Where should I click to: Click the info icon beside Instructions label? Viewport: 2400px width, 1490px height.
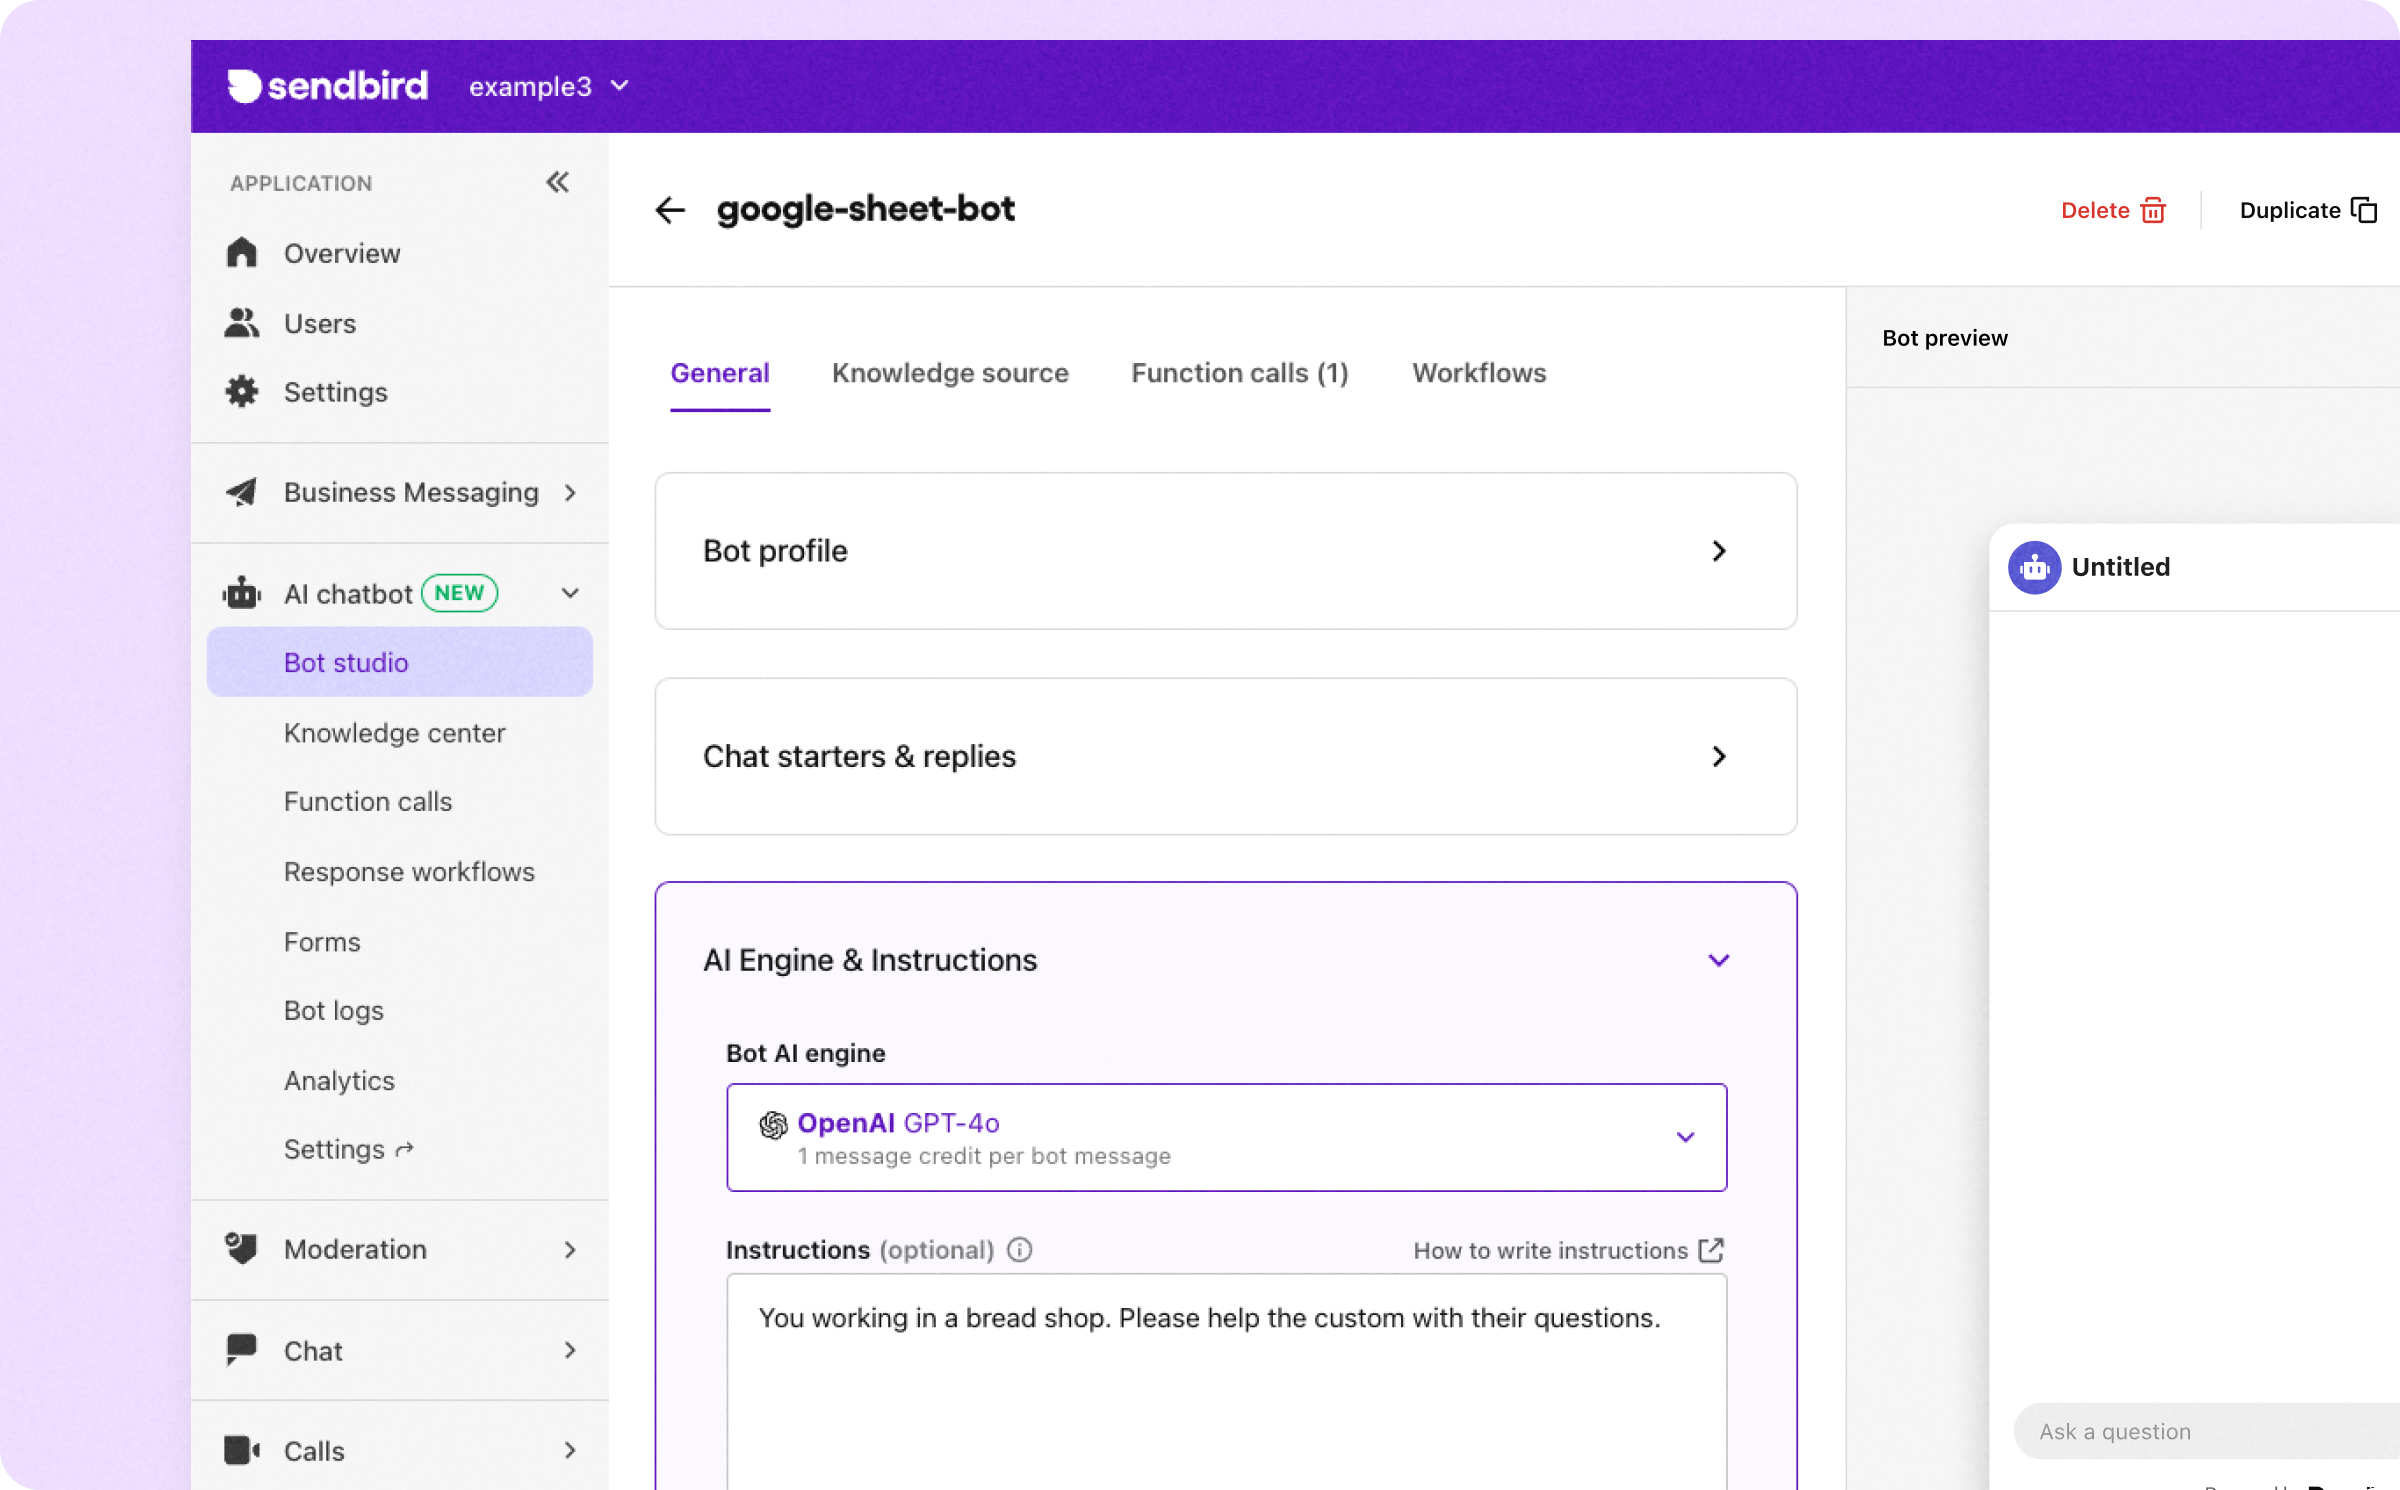pyautogui.click(x=1019, y=1250)
